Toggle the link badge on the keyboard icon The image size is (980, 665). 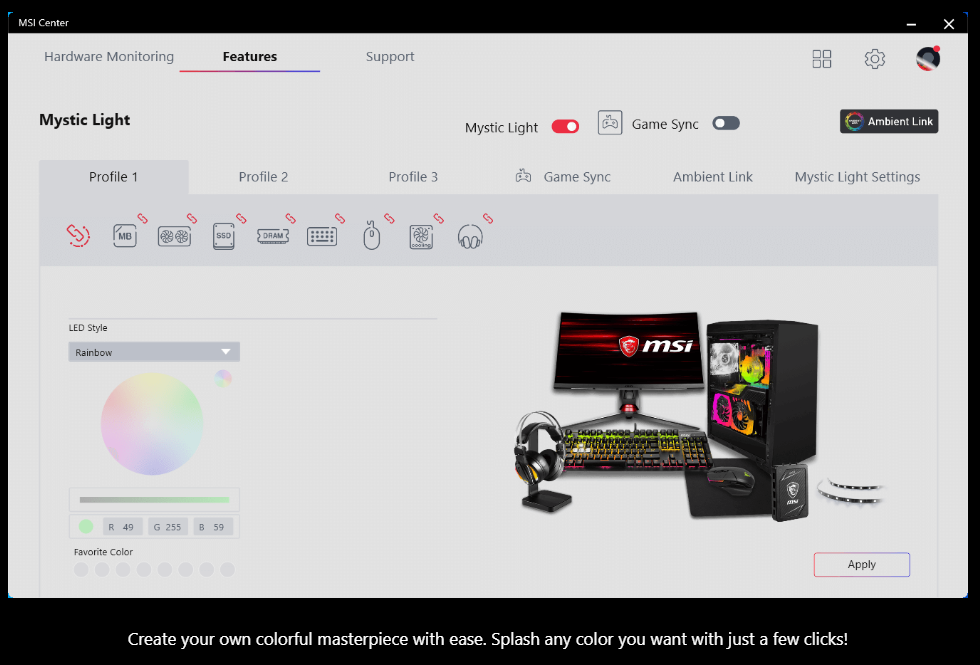tap(340, 218)
